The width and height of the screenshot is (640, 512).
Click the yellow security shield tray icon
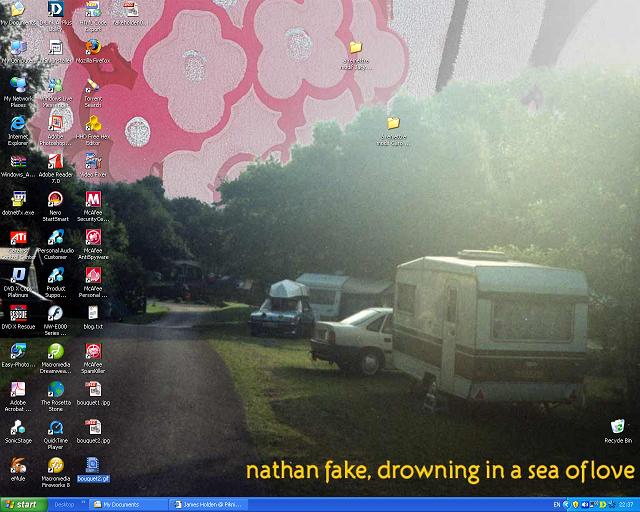pyautogui.click(x=576, y=505)
